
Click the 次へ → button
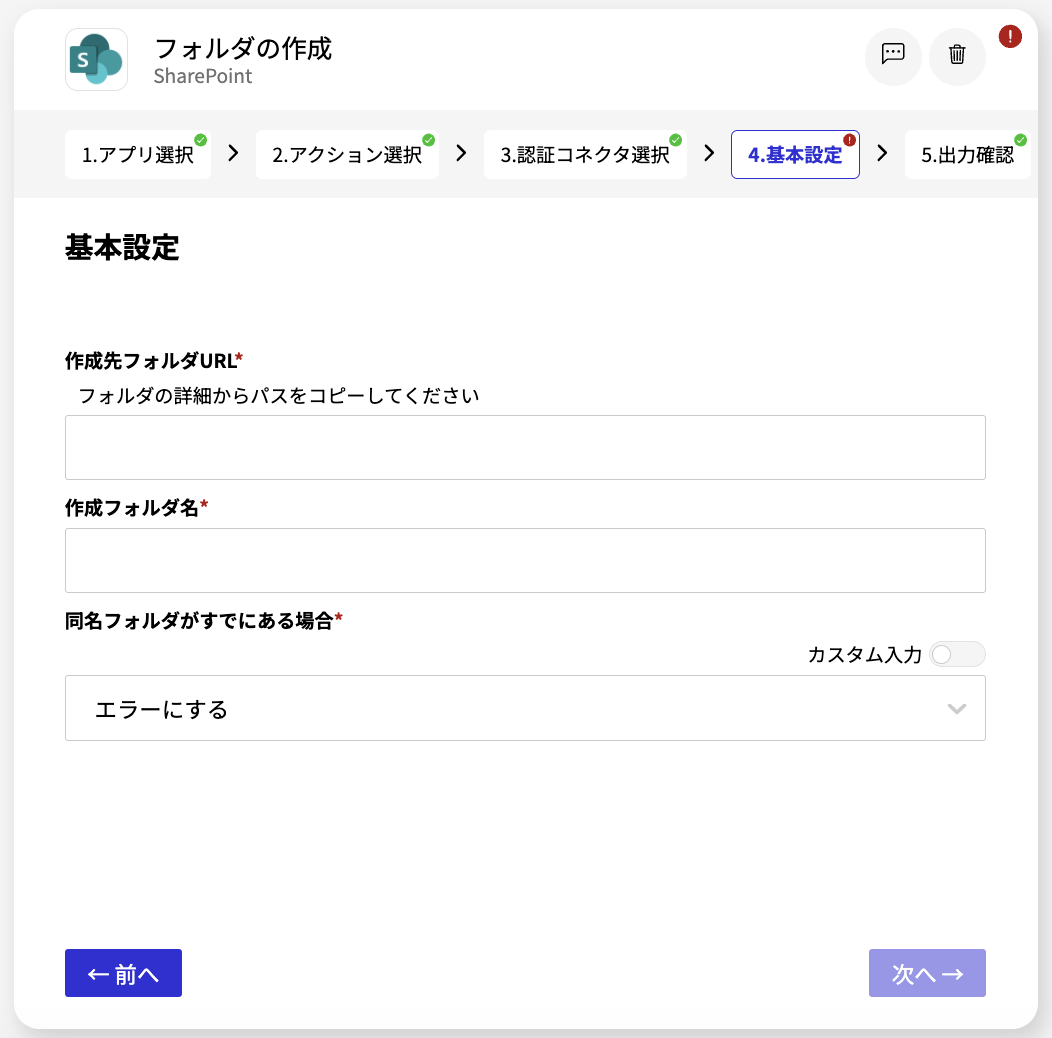pyautogui.click(x=927, y=973)
